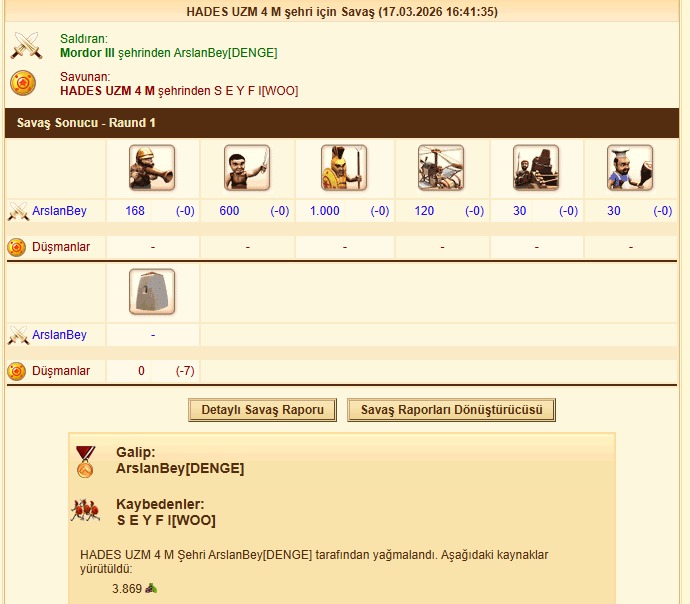
Task: Click the Savunan label
Action: (x=85, y=77)
